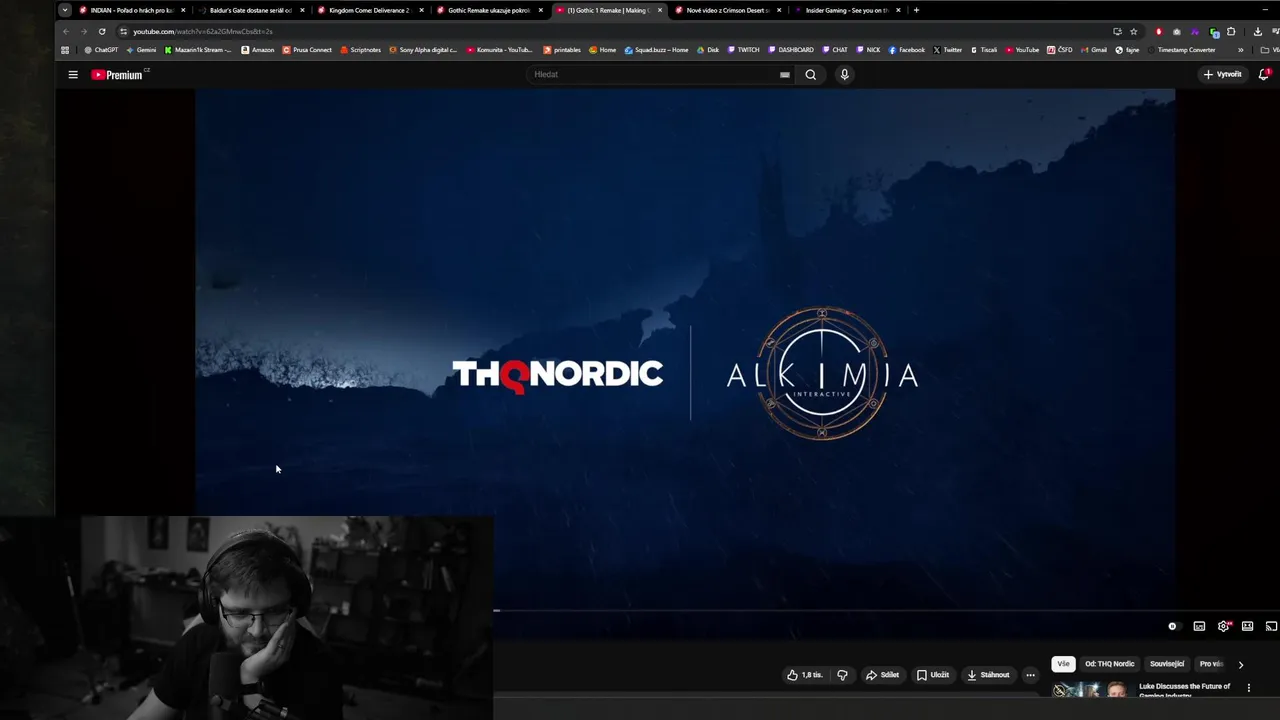Cast video to a TV device
The height and width of the screenshot is (720, 1280).
[1271, 626]
